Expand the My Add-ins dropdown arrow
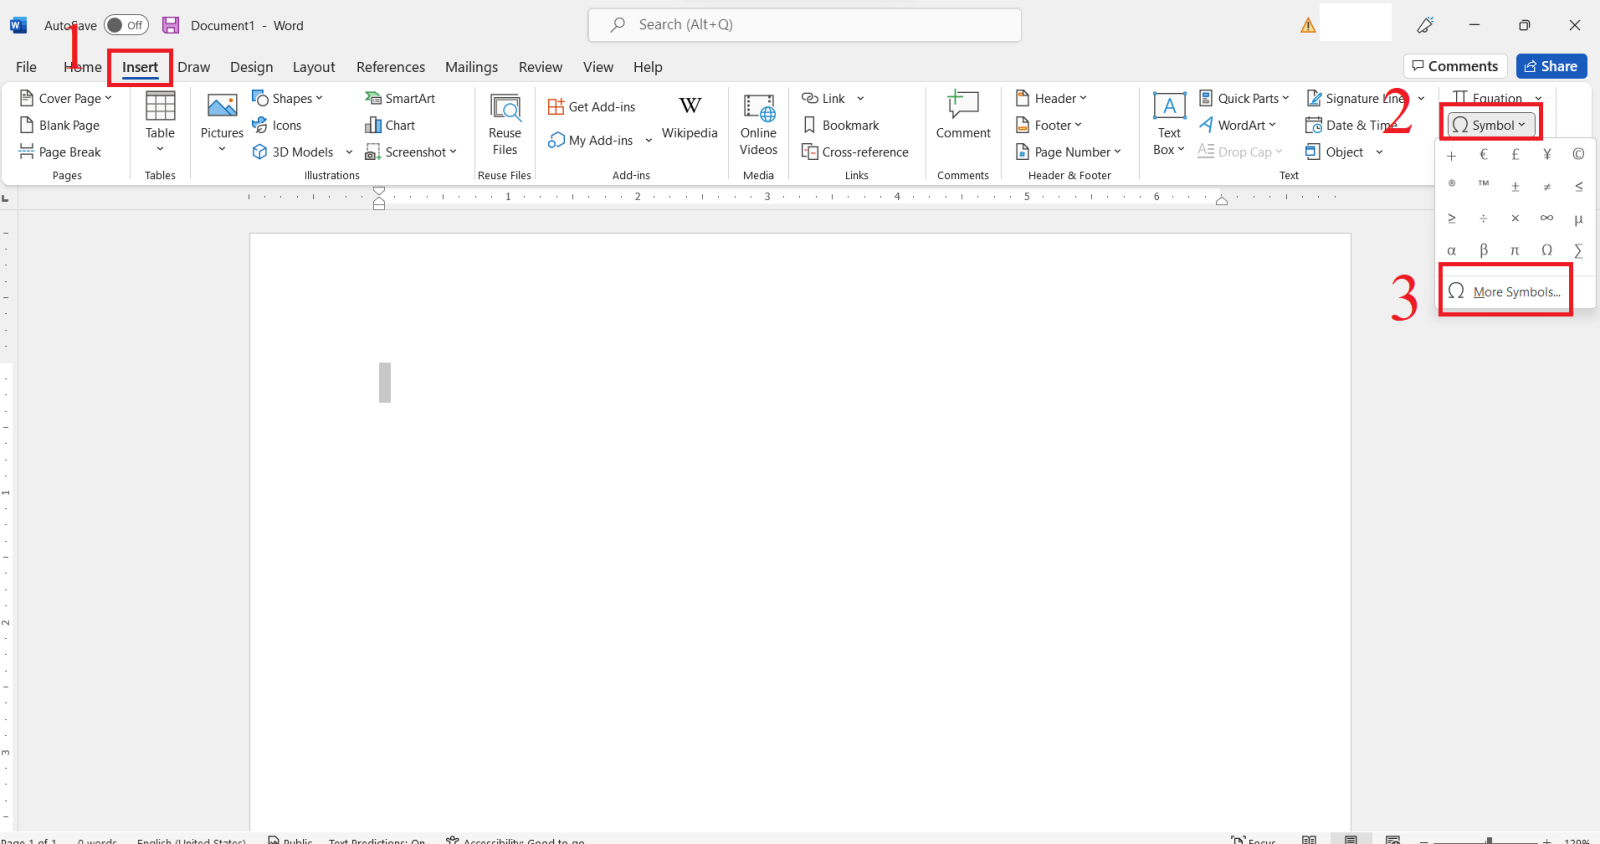 pyautogui.click(x=649, y=140)
